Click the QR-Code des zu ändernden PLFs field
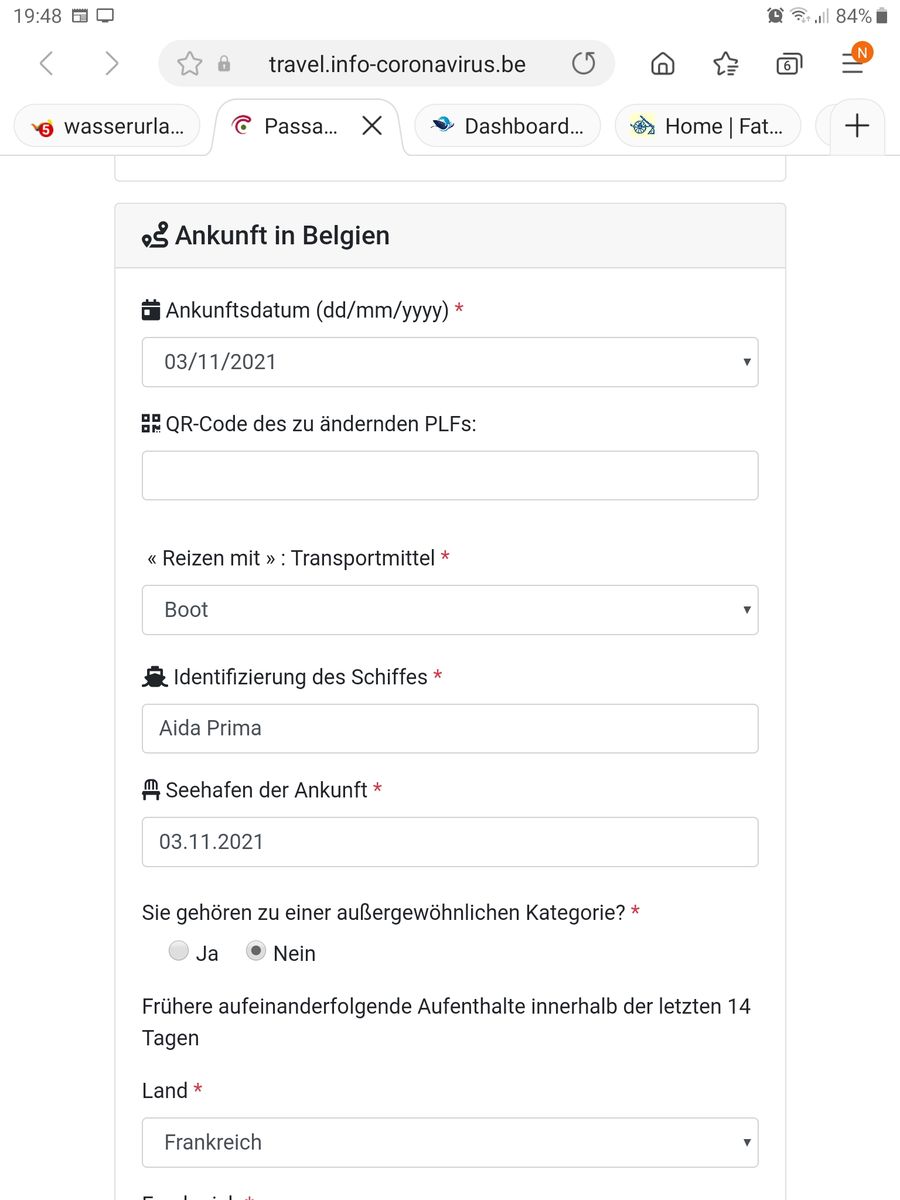 click(449, 475)
